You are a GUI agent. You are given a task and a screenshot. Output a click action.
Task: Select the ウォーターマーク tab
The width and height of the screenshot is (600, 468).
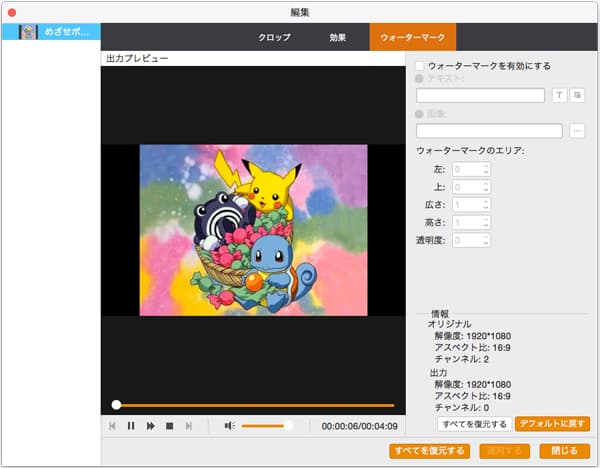412,37
